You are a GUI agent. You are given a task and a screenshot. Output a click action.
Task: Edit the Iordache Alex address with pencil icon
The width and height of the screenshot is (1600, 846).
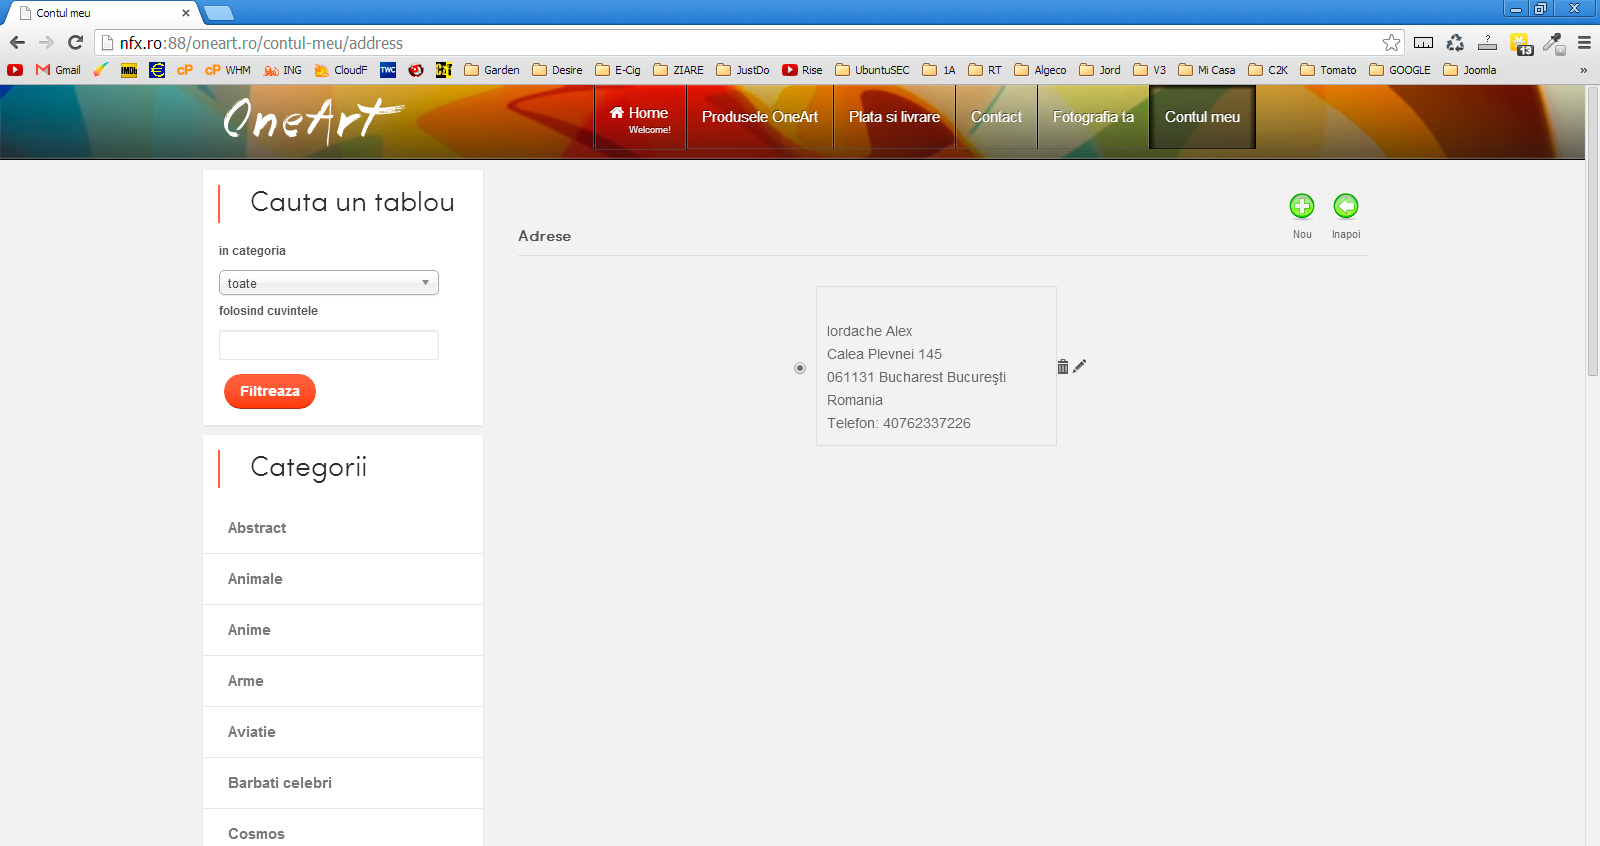pyautogui.click(x=1079, y=366)
